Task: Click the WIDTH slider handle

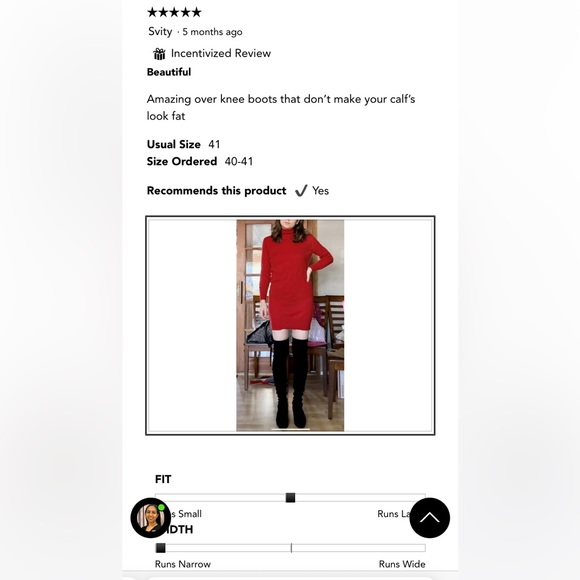Action: tap(161, 548)
